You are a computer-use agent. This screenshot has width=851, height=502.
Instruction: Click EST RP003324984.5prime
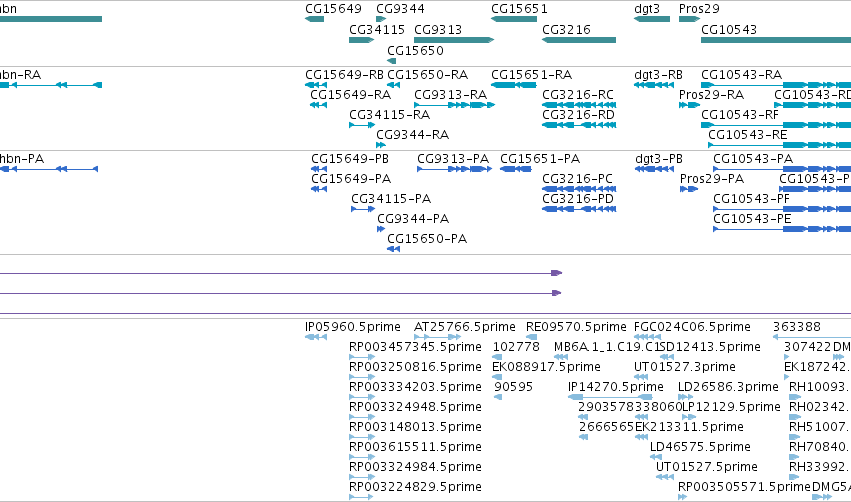[x=415, y=467]
